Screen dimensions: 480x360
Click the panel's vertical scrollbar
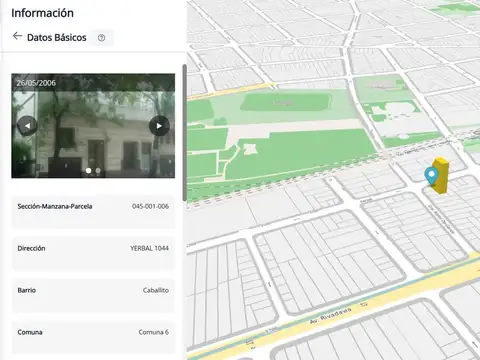184,133
